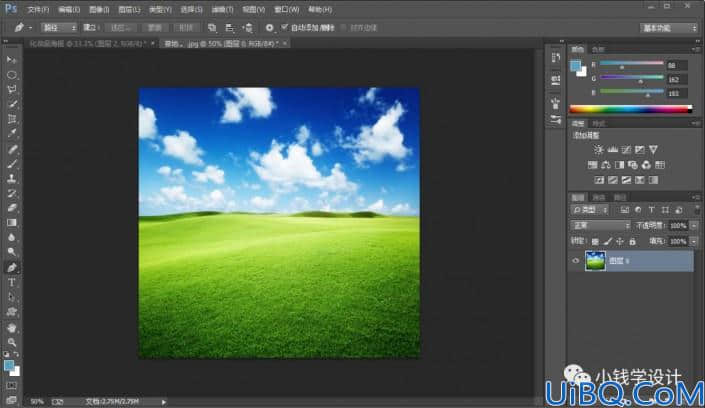The height and width of the screenshot is (408, 705).
Task: Switch to the Swatches panel tab
Action: click(x=598, y=49)
